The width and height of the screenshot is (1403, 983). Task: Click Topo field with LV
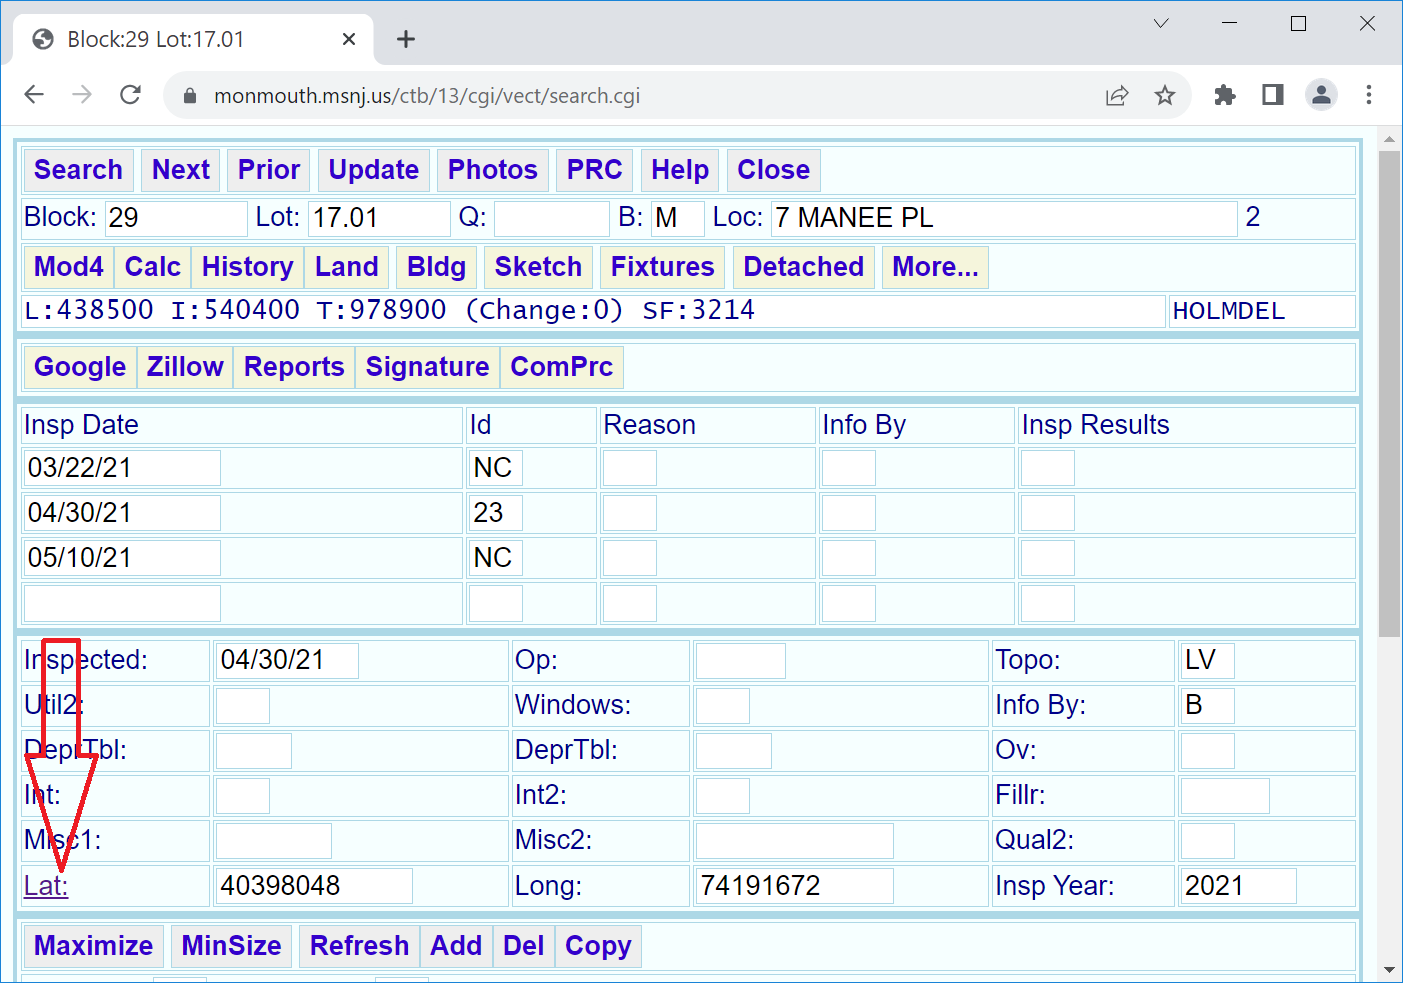[1207, 660]
